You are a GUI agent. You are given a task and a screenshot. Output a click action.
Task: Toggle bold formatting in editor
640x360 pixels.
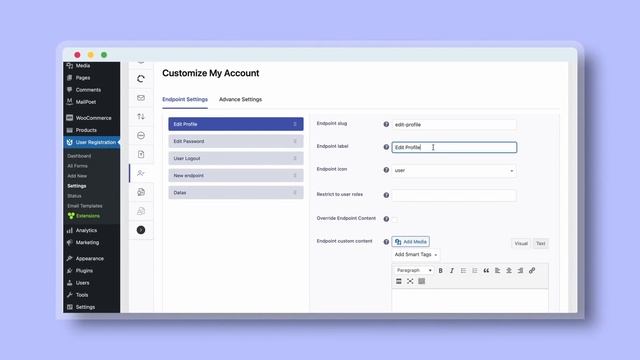pyautogui.click(x=440, y=271)
